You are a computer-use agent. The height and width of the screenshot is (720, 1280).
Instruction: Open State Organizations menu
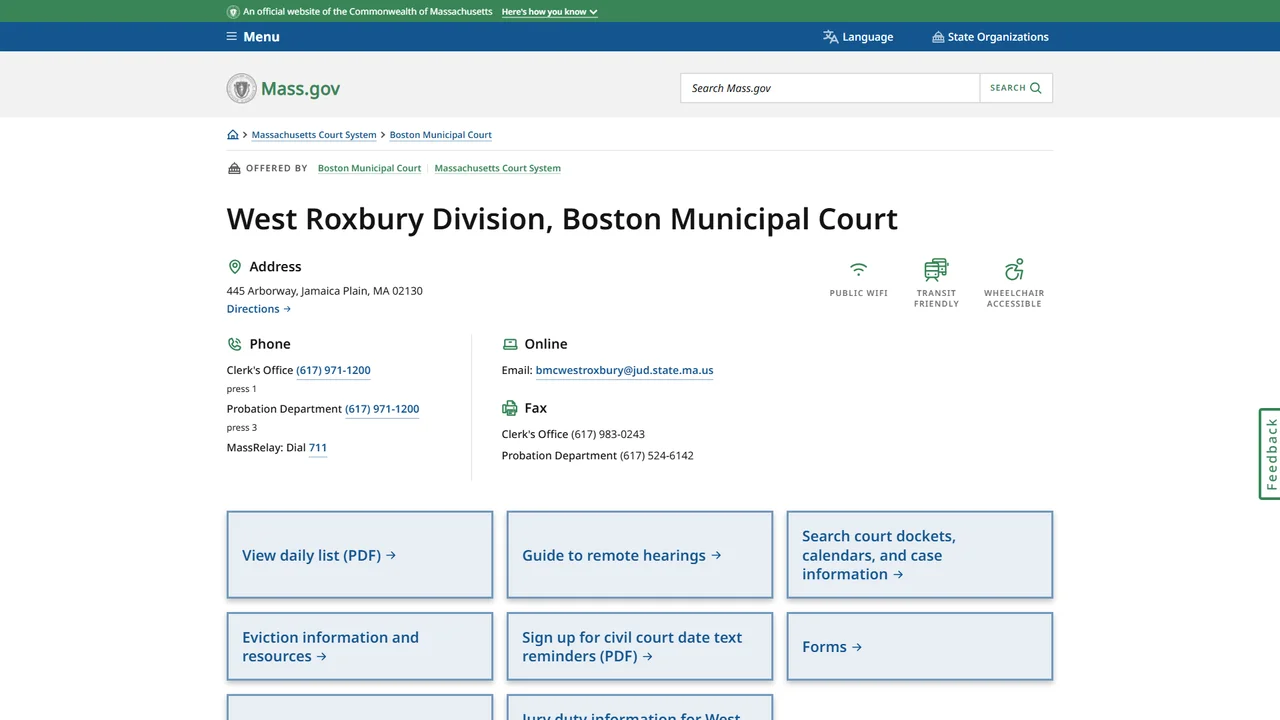[990, 37]
